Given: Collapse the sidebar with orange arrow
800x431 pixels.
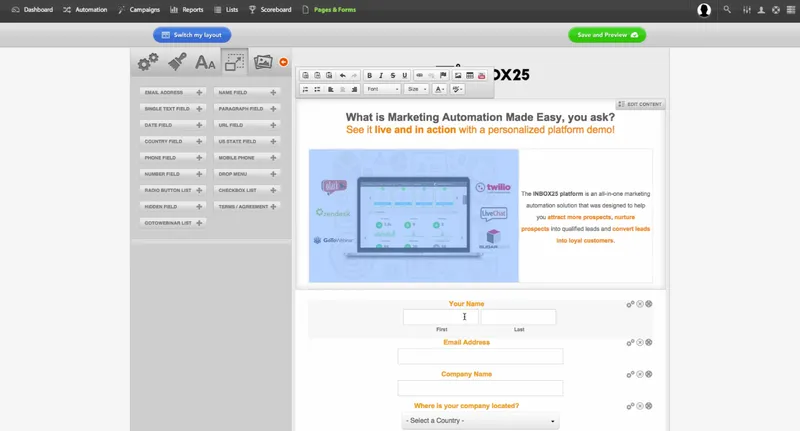Looking at the screenshot, I should tap(284, 62).
